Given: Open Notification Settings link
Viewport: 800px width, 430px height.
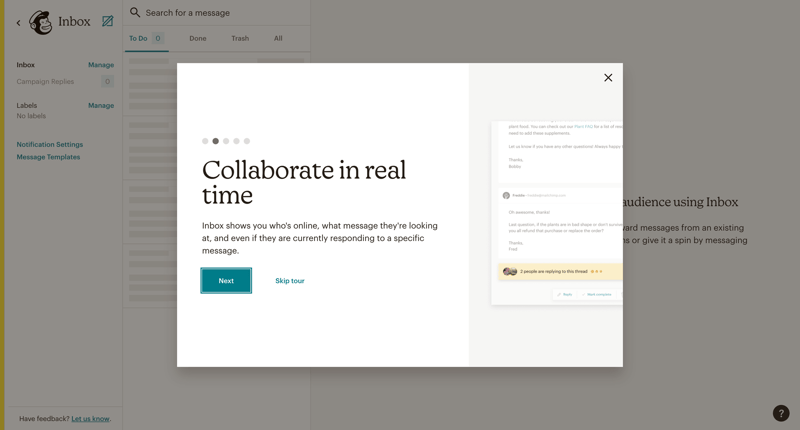Looking at the screenshot, I should click(x=49, y=144).
